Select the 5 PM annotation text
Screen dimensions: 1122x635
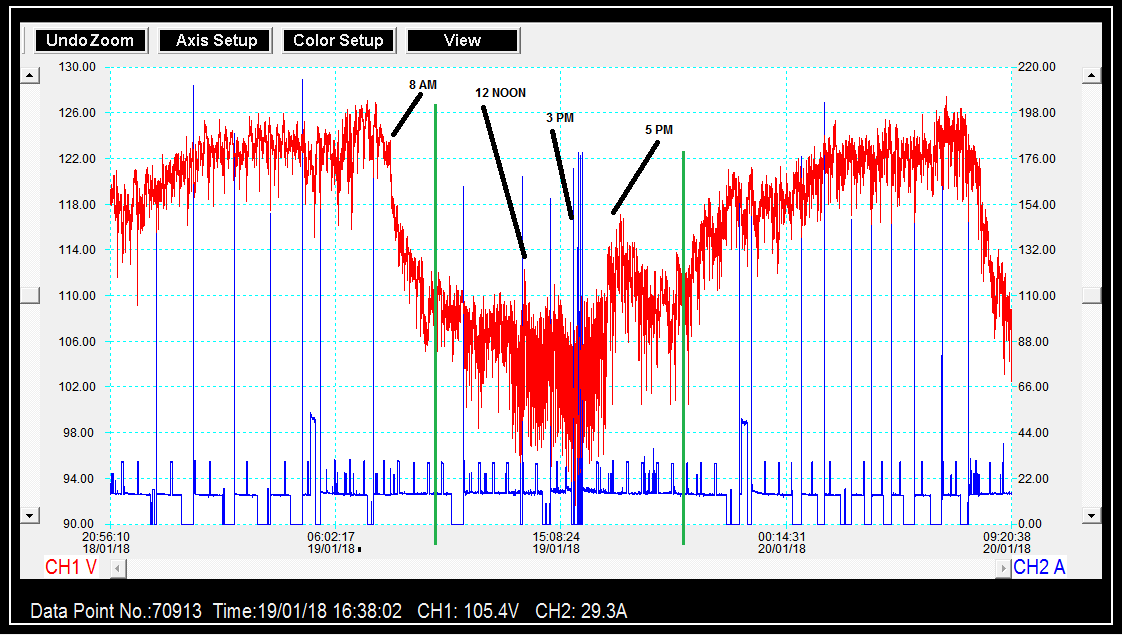[659, 130]
